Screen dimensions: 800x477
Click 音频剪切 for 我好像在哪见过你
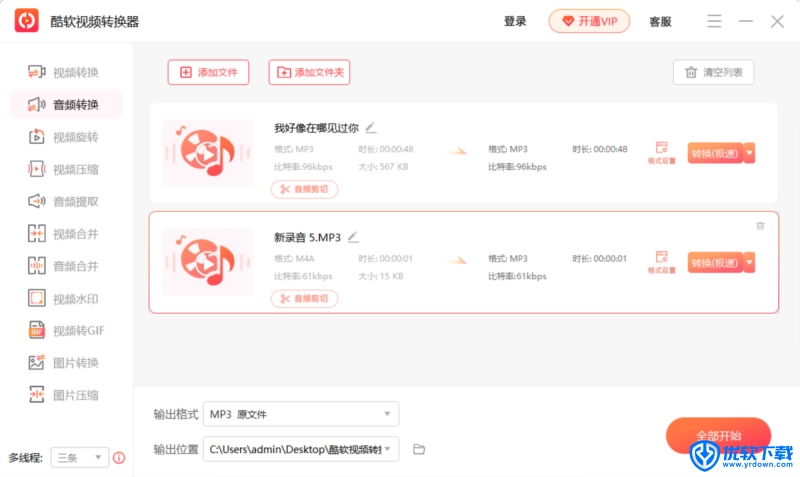click(x=304, y=189)
